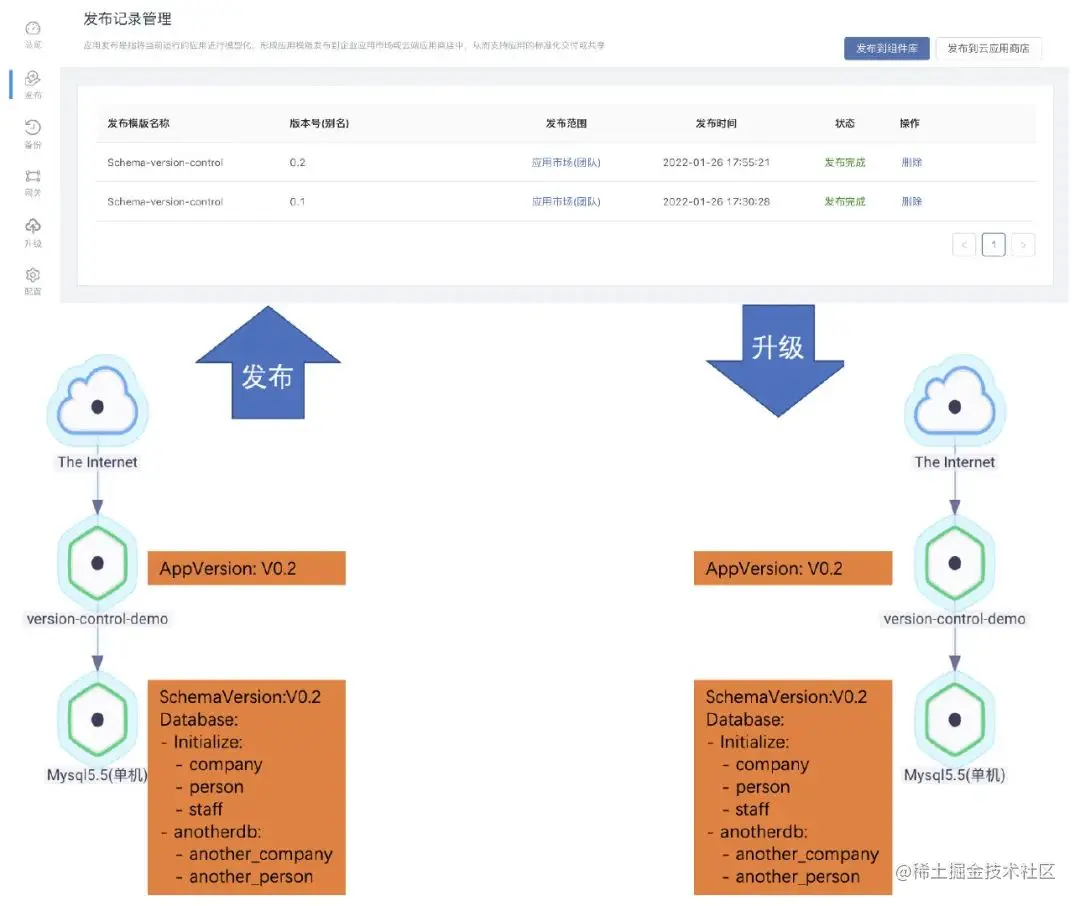
Task: Open the 总览 overview sidebar icon
Action: [x=33, y=33]
